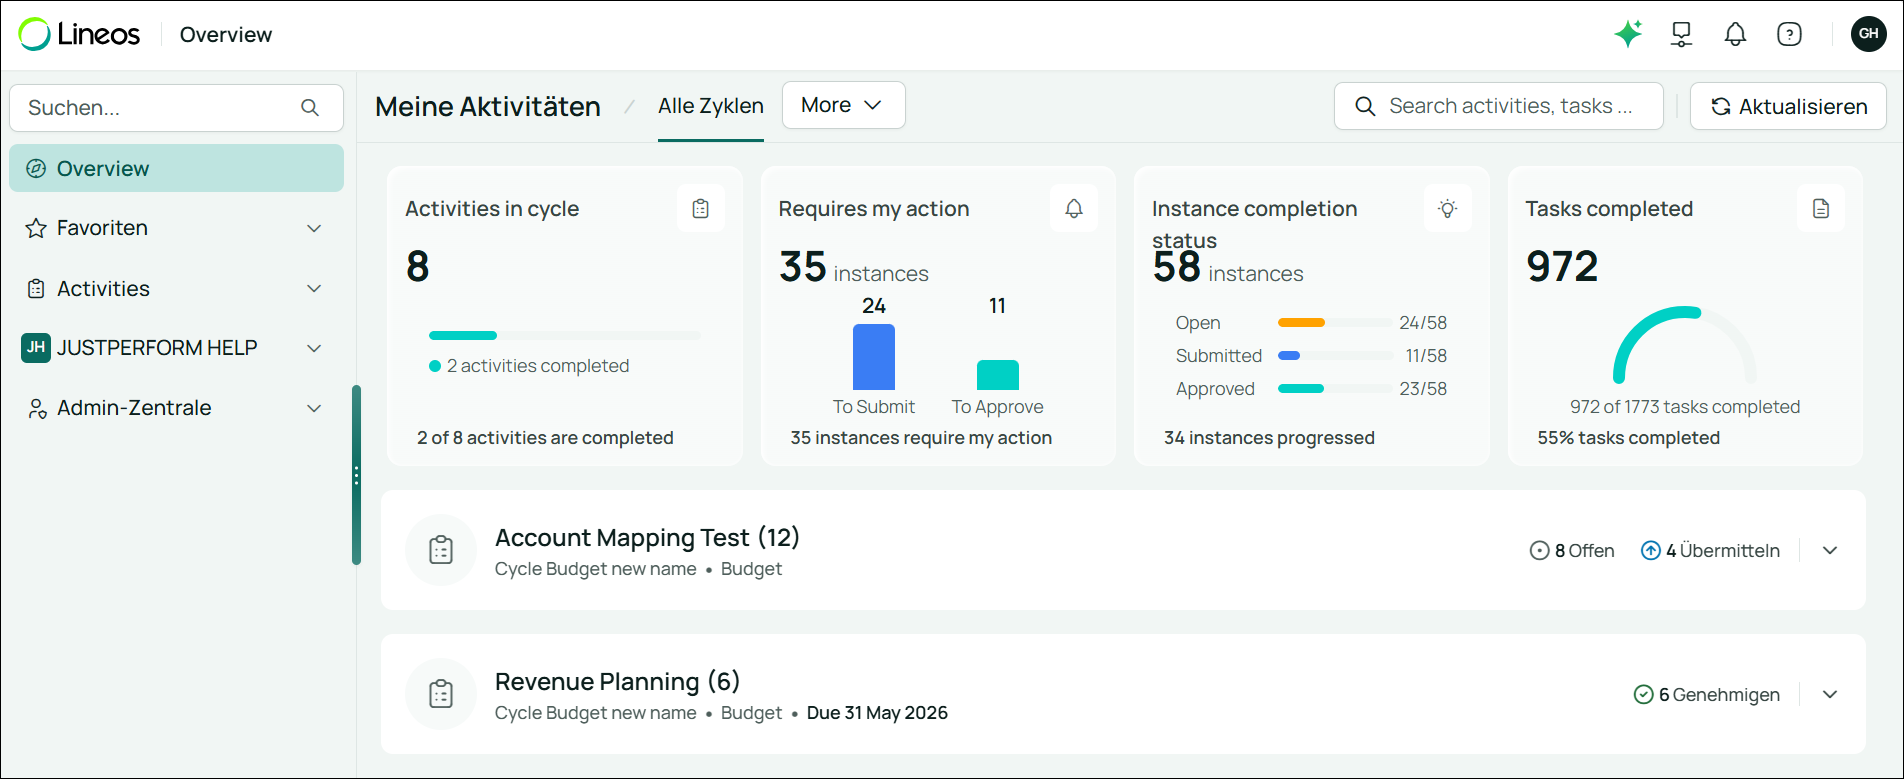The image size is (1904, 779).
Task: Expand the Account Mapping Test row
Action: click(1830, 551)
